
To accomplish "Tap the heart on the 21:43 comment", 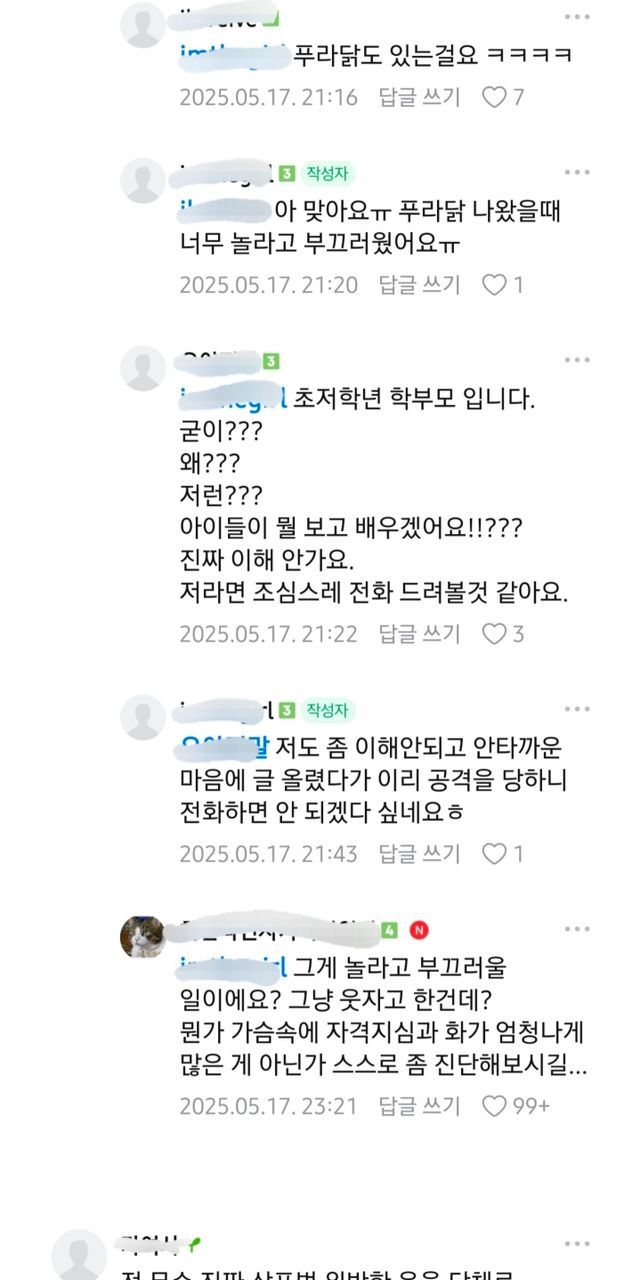I will 494,853.
